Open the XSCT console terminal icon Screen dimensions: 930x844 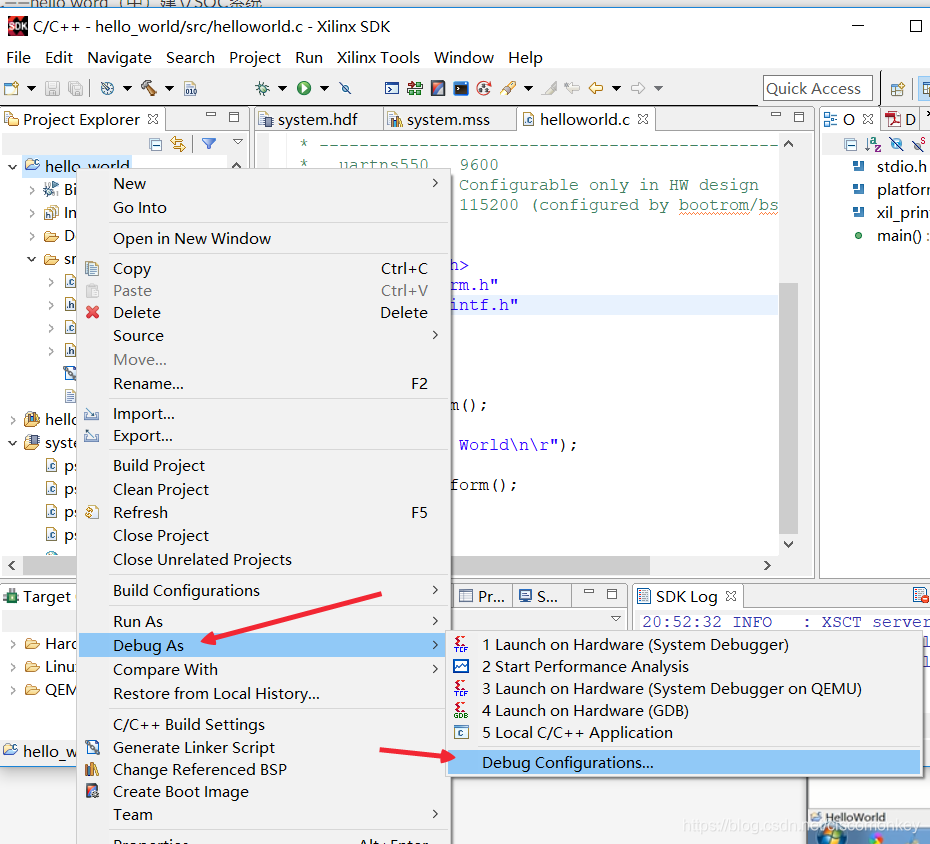[392, 88]
